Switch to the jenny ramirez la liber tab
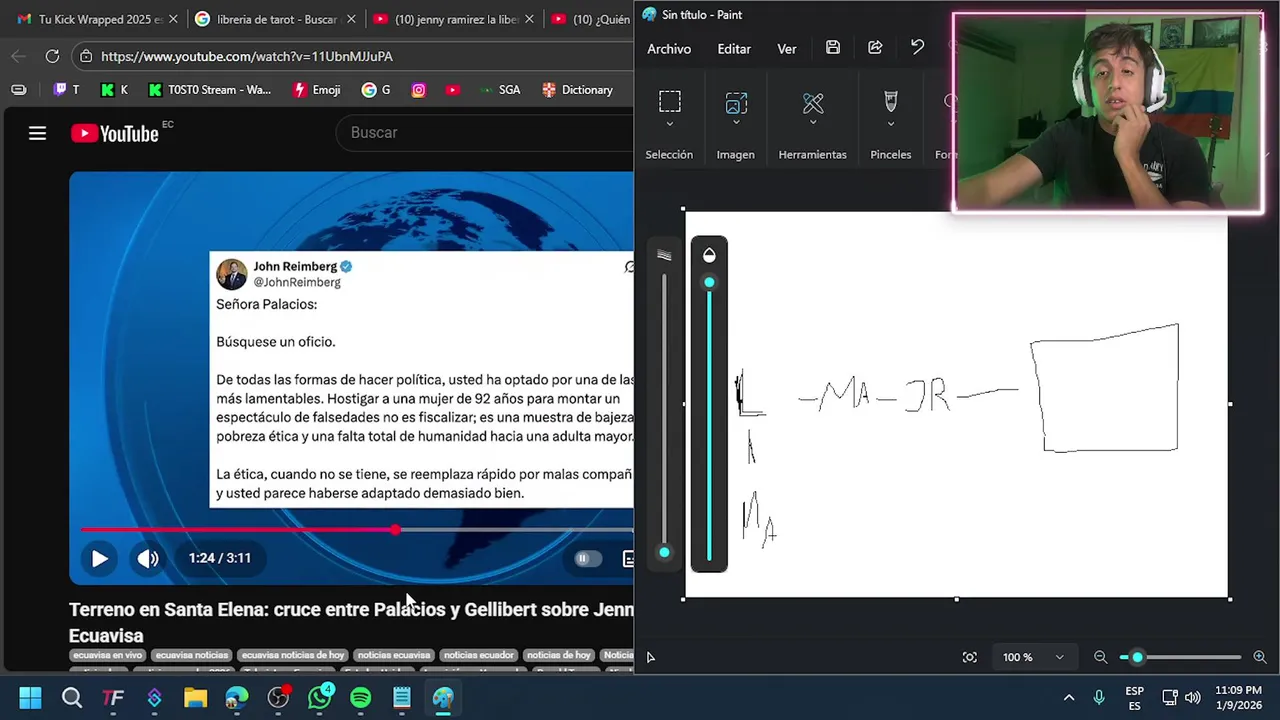Image resolution: width=1280 pixels, height=720 pixels. [x=453, y=19]
